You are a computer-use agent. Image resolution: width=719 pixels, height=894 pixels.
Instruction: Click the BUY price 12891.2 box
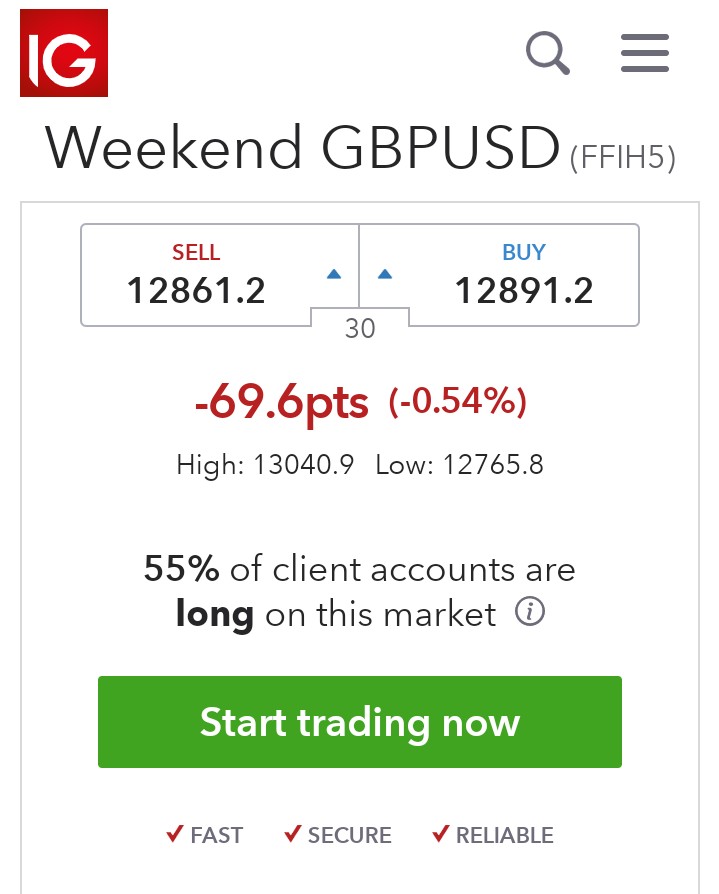pyautogui.click(x=499, y=275)
